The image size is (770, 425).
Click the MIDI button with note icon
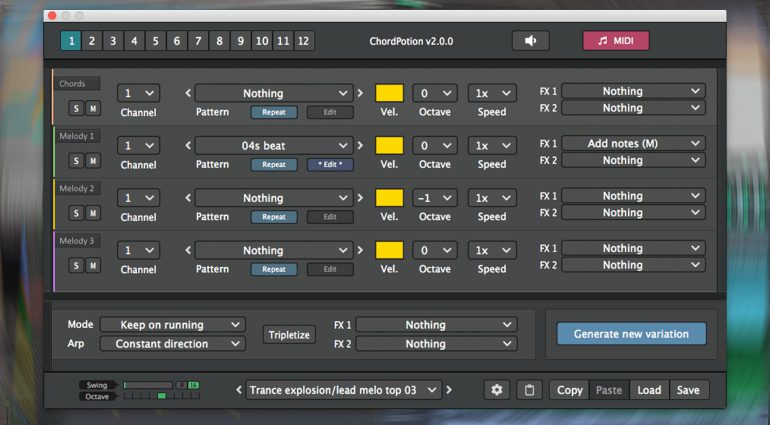click(616, 41)
